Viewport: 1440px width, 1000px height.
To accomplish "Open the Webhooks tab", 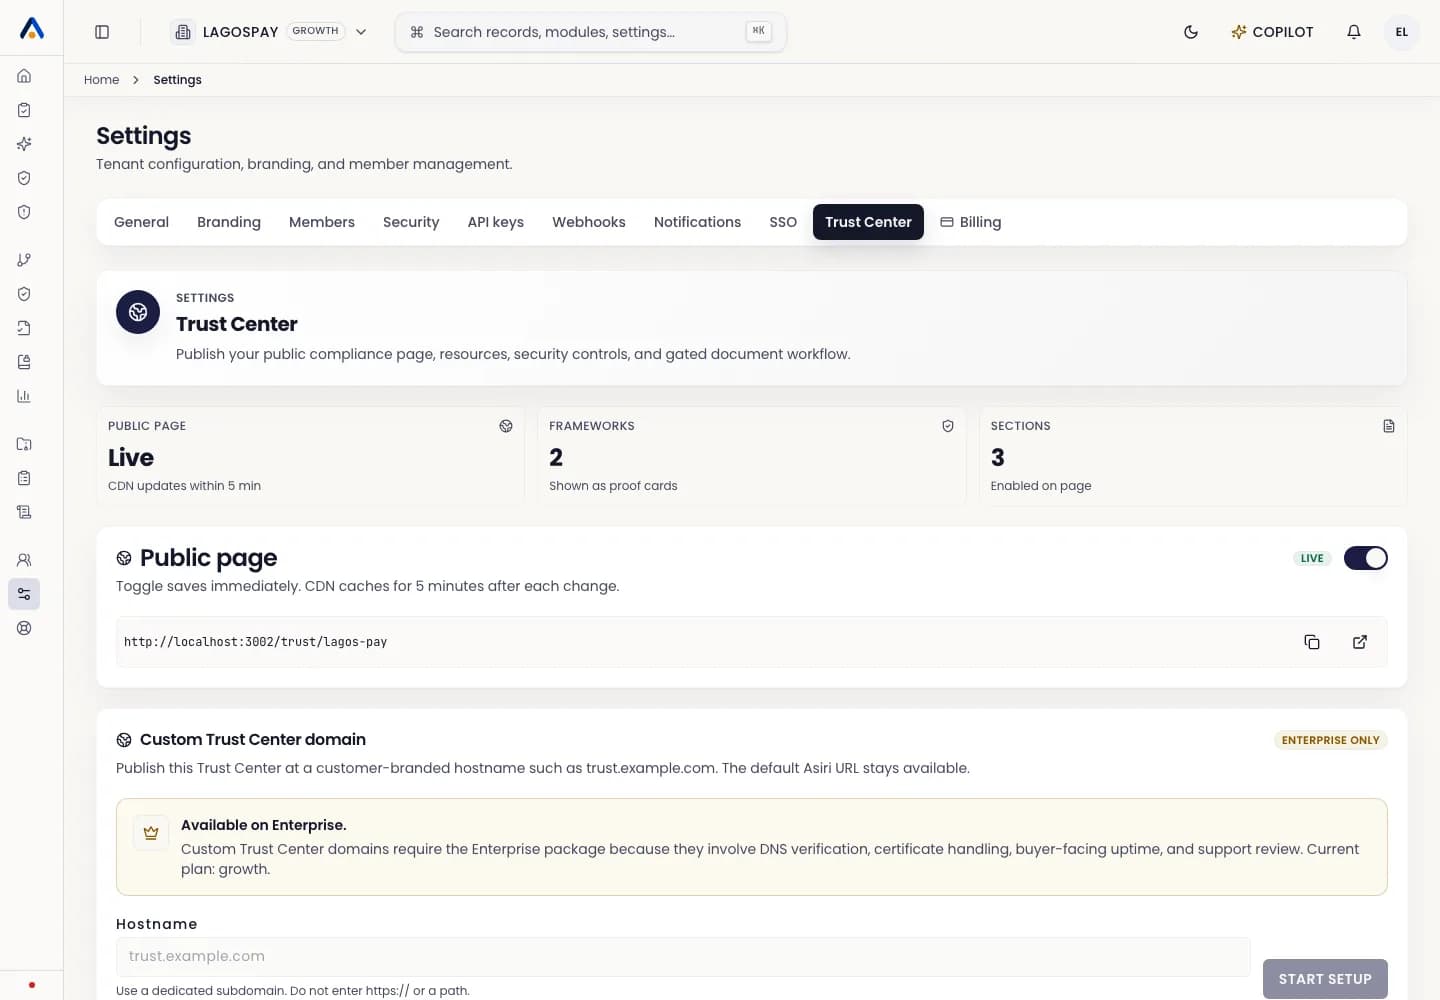I will (589, 222).
